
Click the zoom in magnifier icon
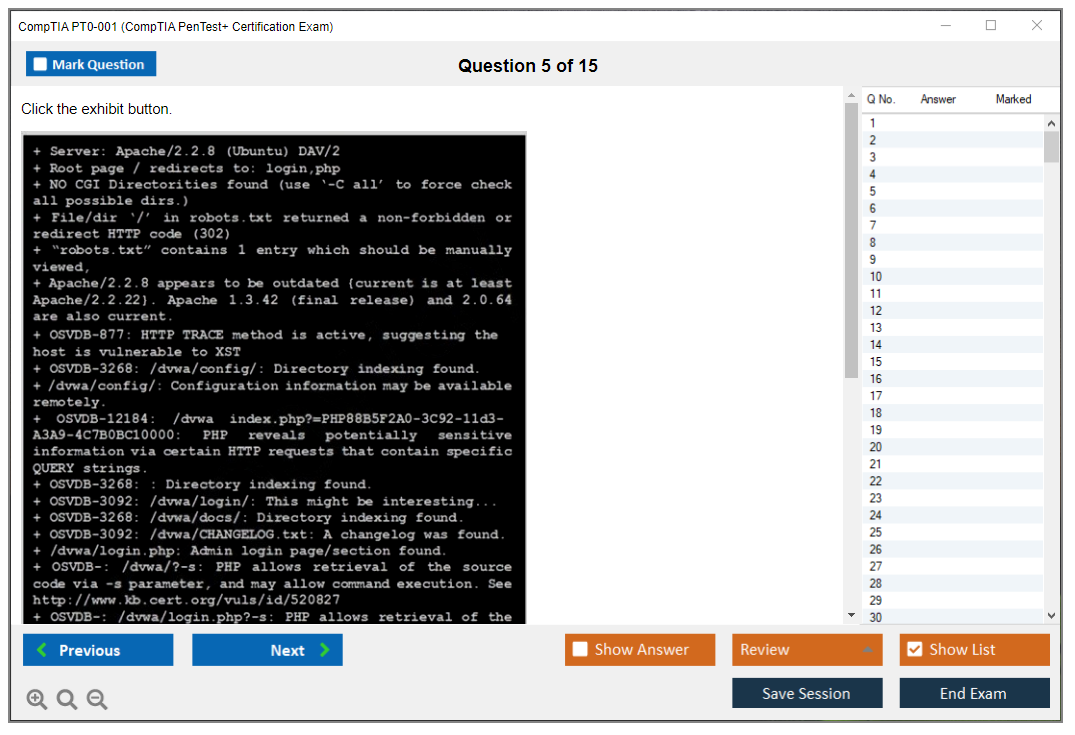(x=37, y=700)
